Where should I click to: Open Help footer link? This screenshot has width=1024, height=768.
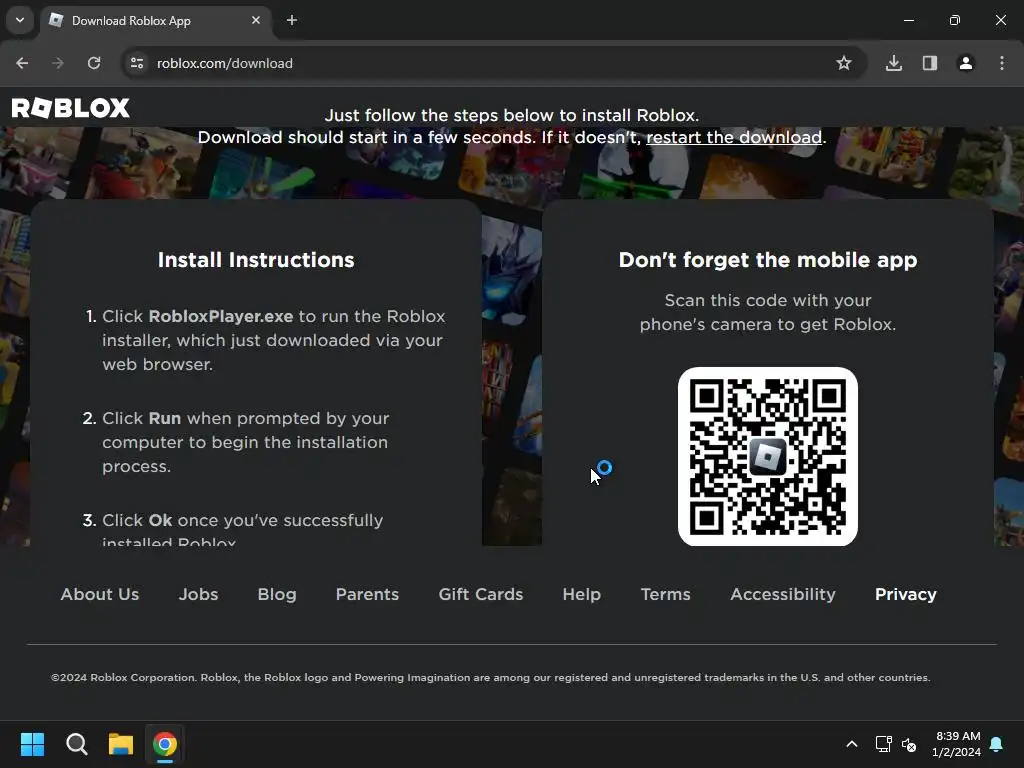tap(582, 594)
